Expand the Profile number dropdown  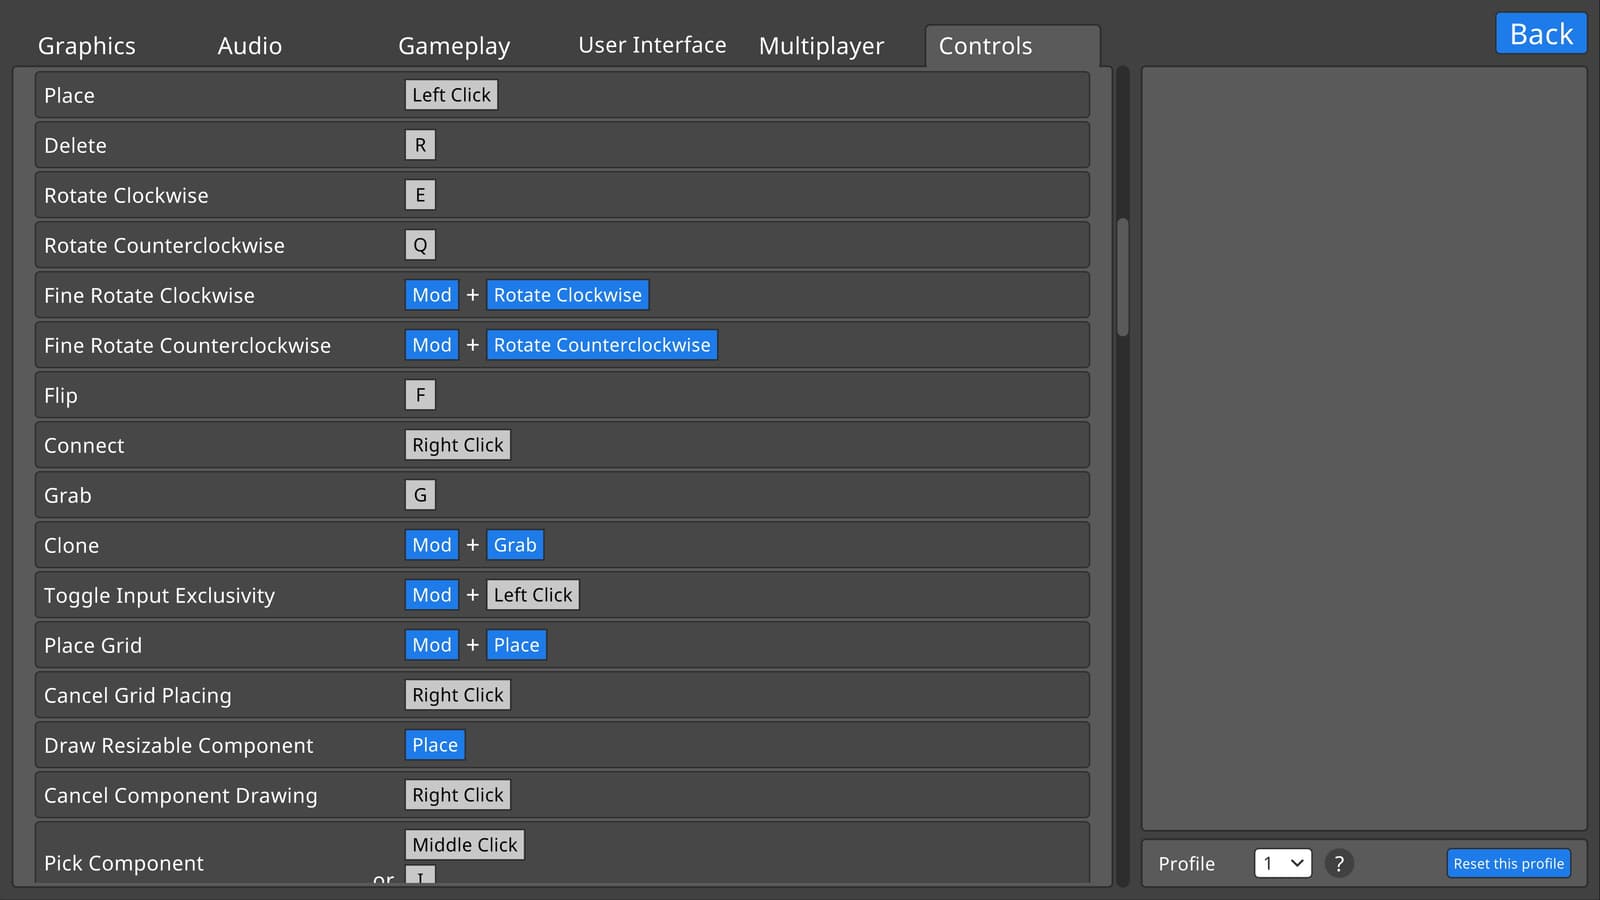tap(1283, 863)
